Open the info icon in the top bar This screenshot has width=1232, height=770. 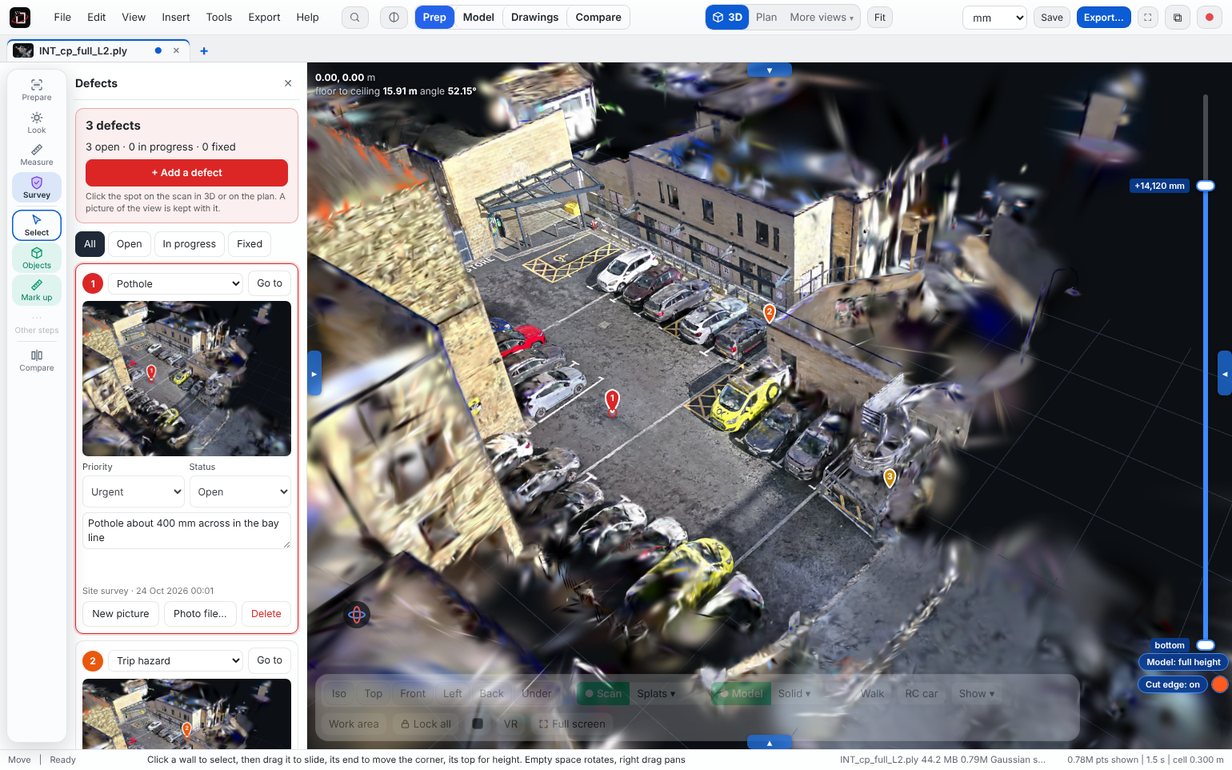click(x=394, y=17)
